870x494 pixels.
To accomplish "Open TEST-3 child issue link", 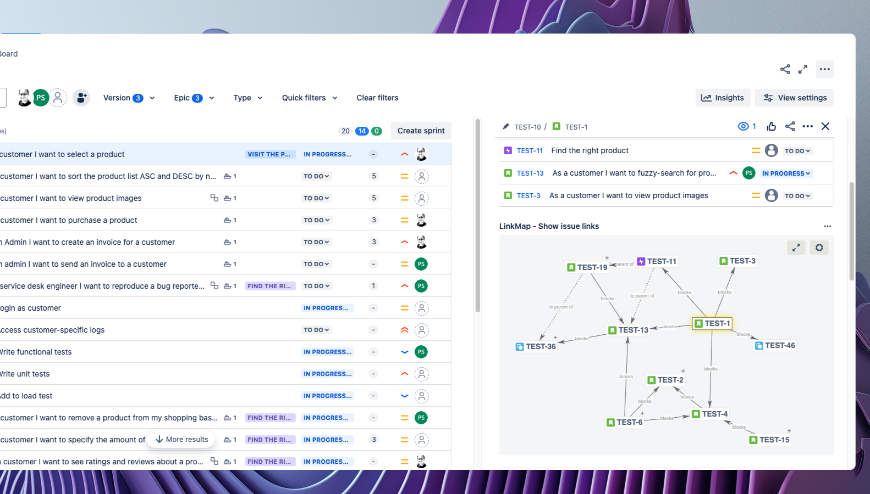I will pyautogui.click(x=528, y=195).
